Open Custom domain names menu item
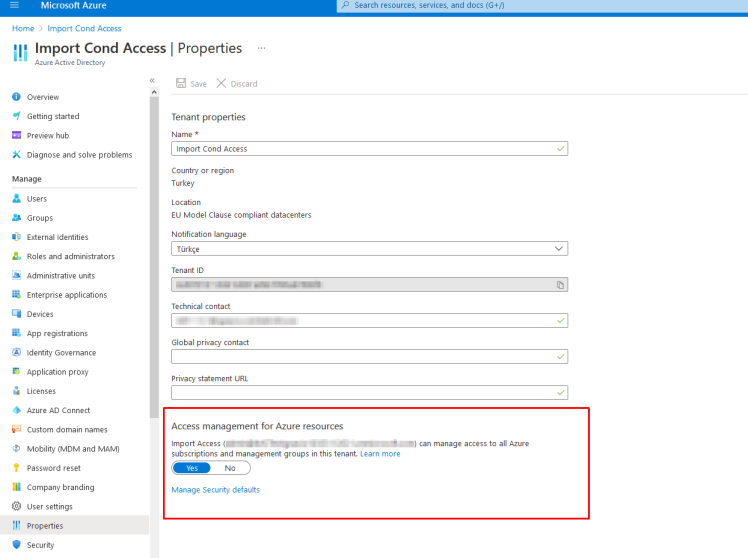 (x=67, y=429)
